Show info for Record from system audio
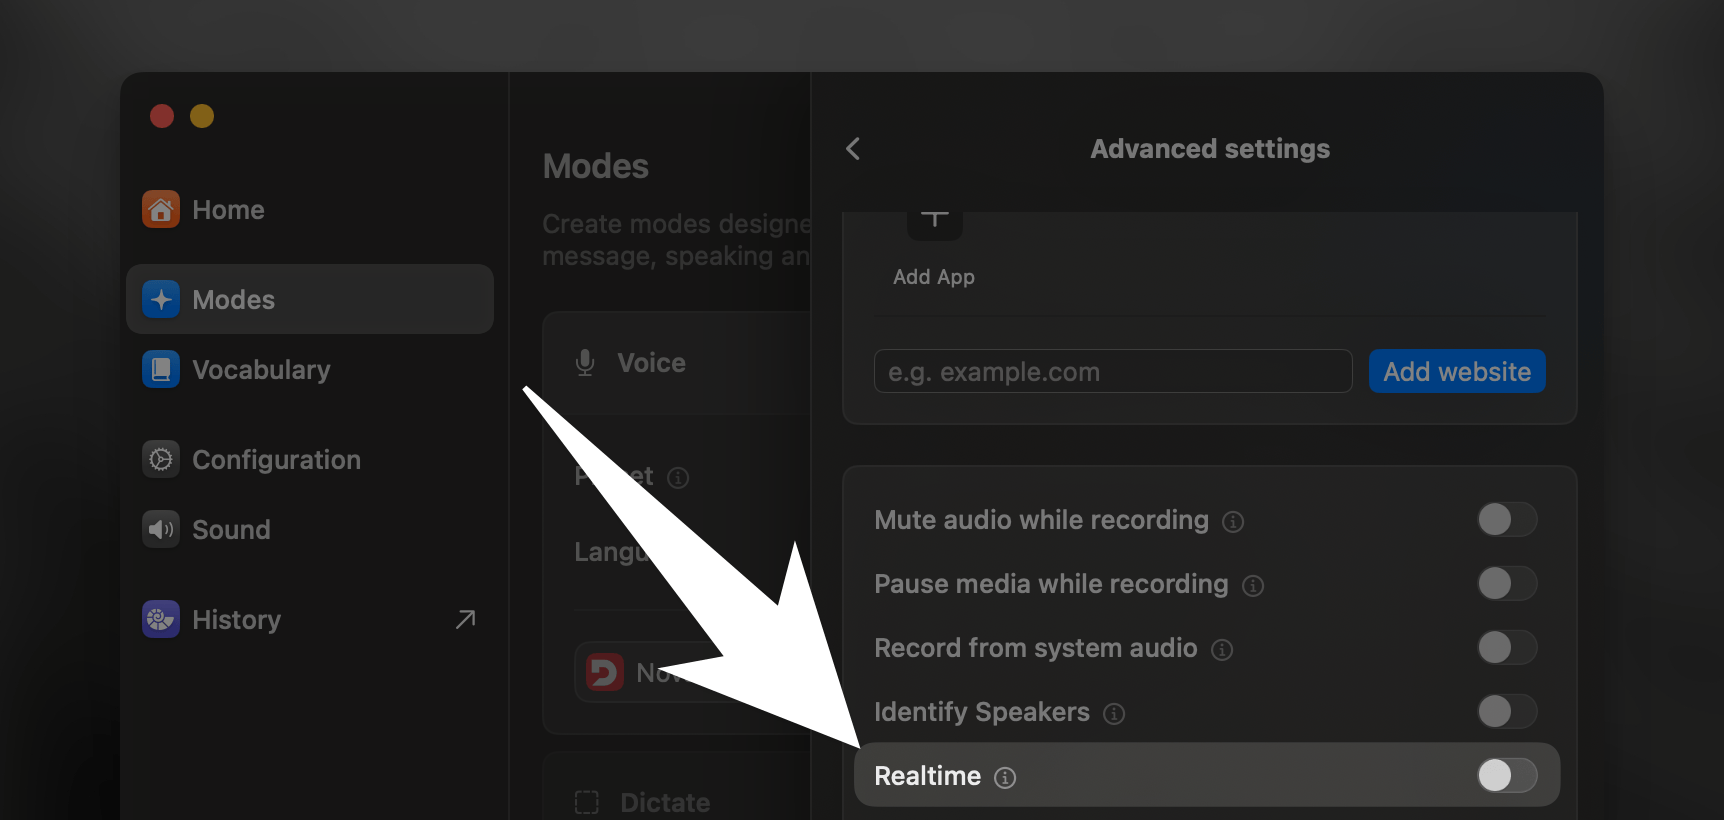Viewport: 1724px width, 820px height. (1222, 649)
